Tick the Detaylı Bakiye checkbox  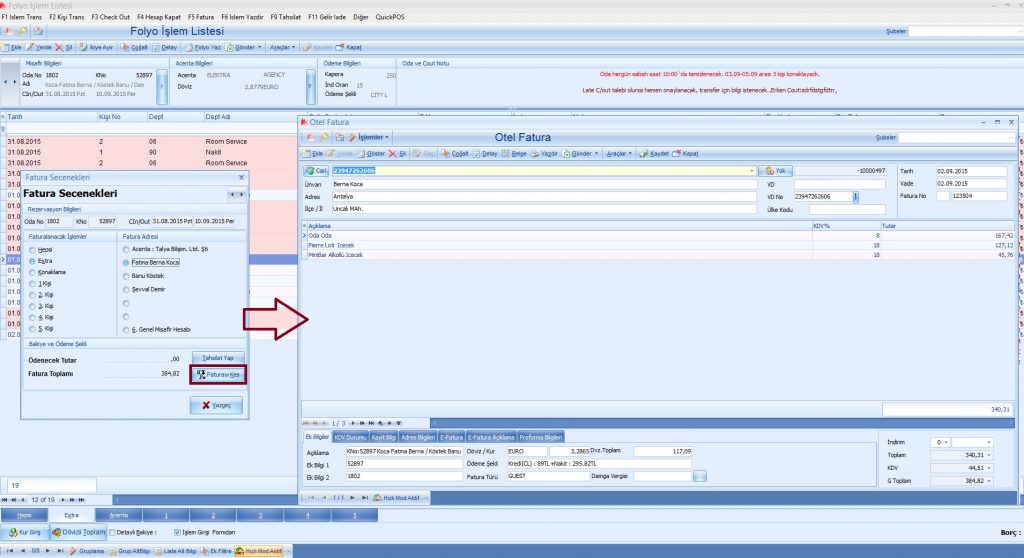(x=113, y=532)
